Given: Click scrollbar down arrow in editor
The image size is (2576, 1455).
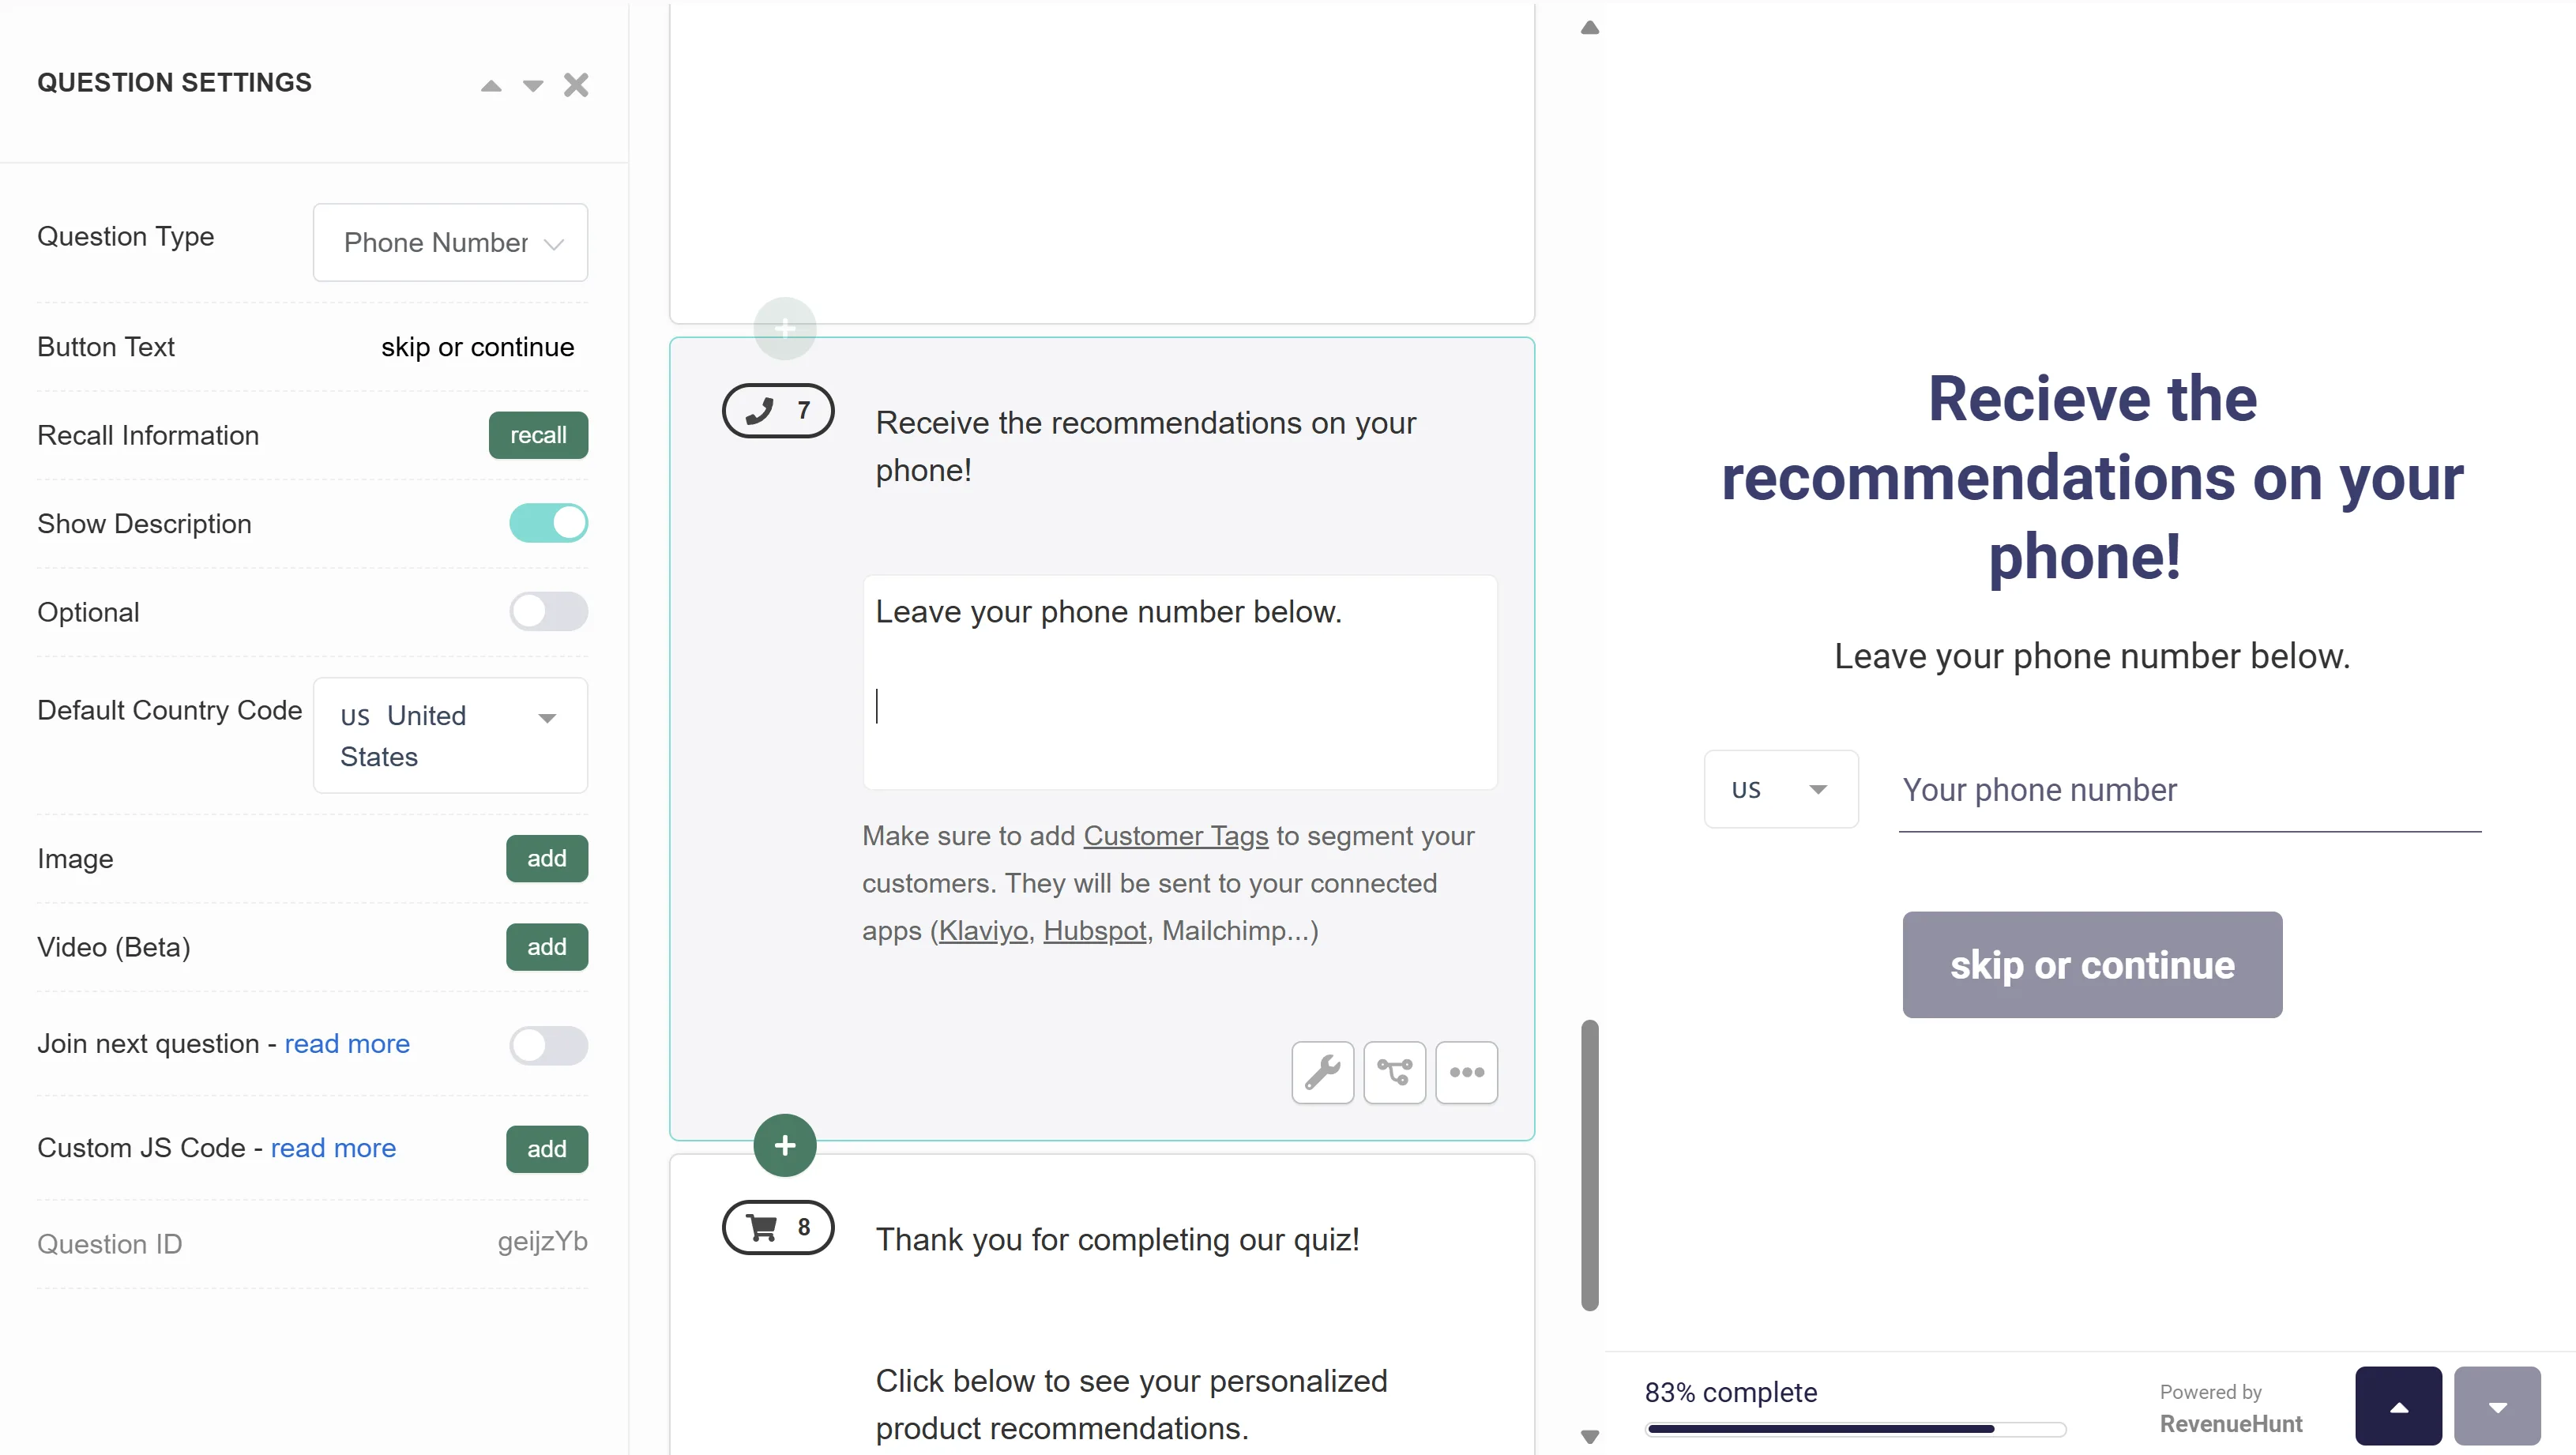Looking at the screenshot, I should point(1590,1437).
